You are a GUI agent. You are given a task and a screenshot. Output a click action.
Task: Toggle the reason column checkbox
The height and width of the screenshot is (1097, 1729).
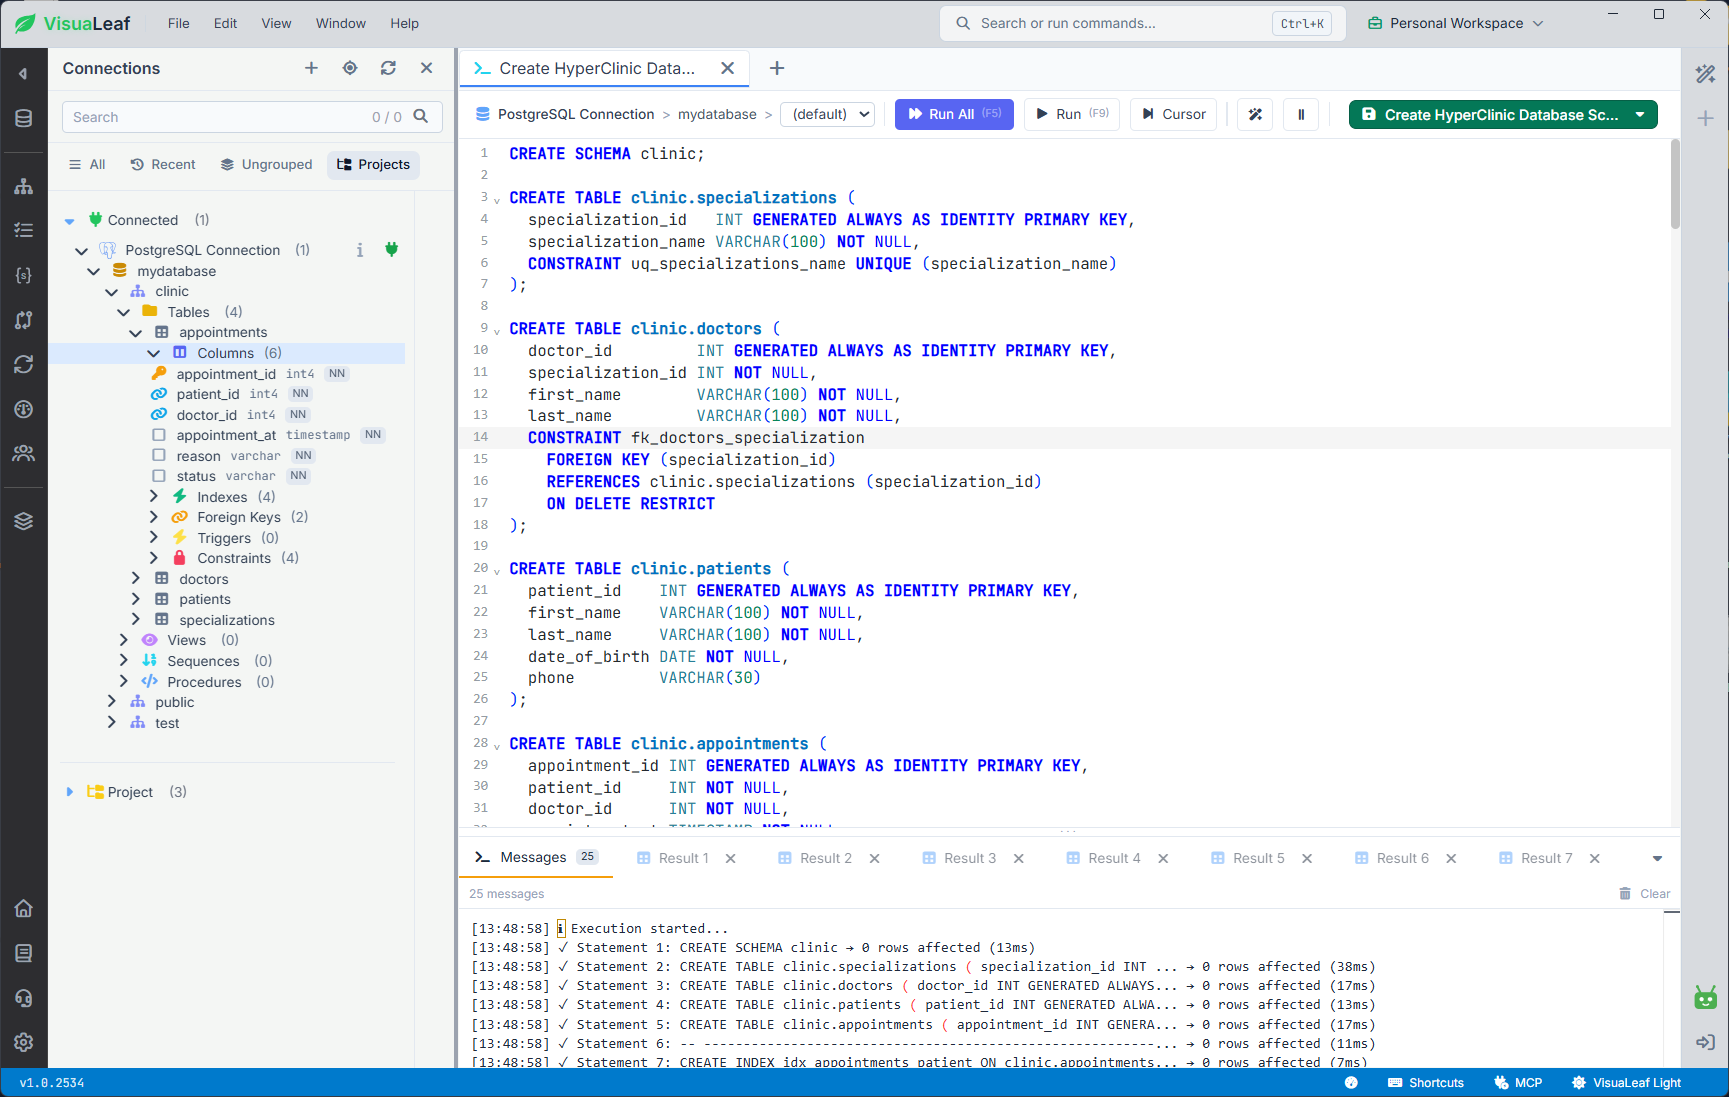159,455
